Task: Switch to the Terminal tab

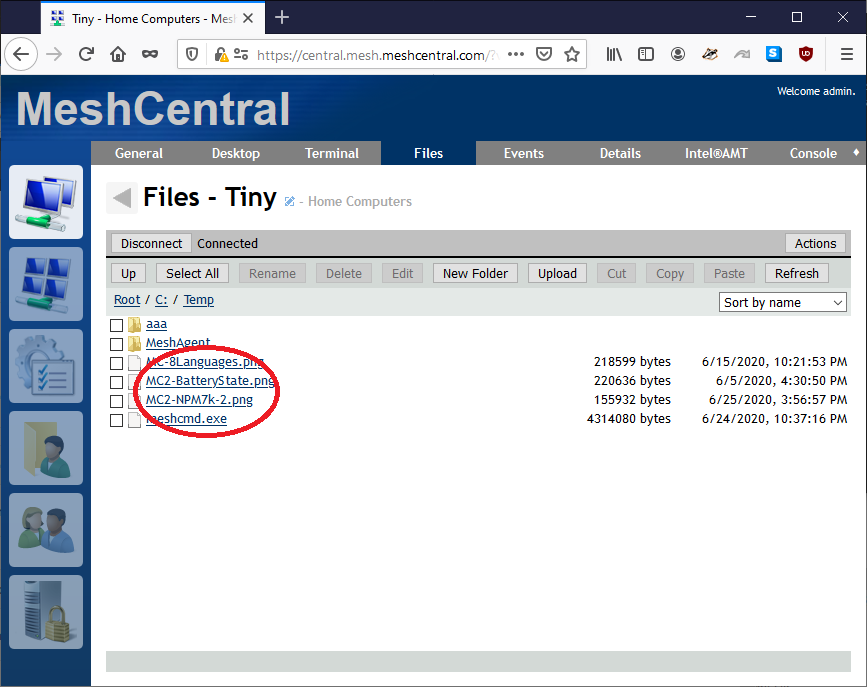Action: point(331,153)
